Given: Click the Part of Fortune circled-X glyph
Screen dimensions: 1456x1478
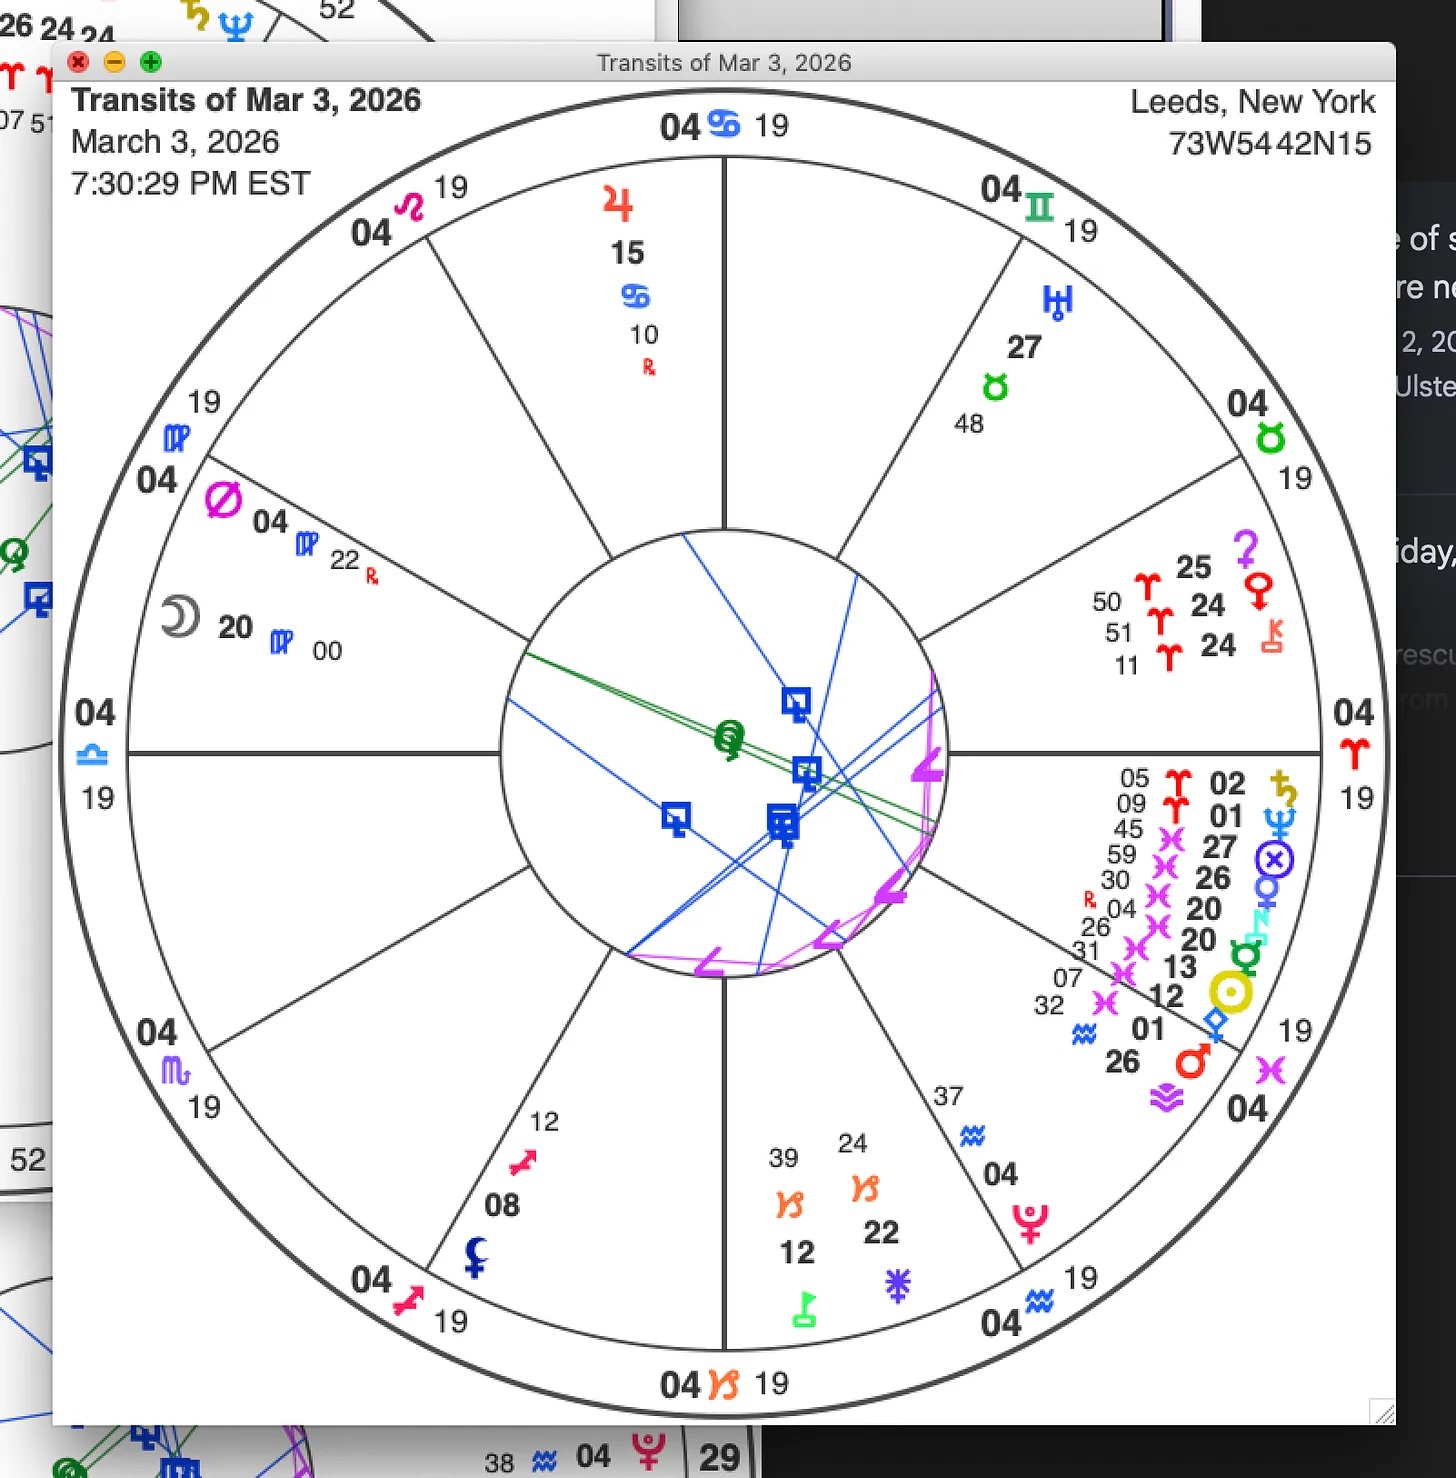Looking at the screenshot, I should point(1274,859).
